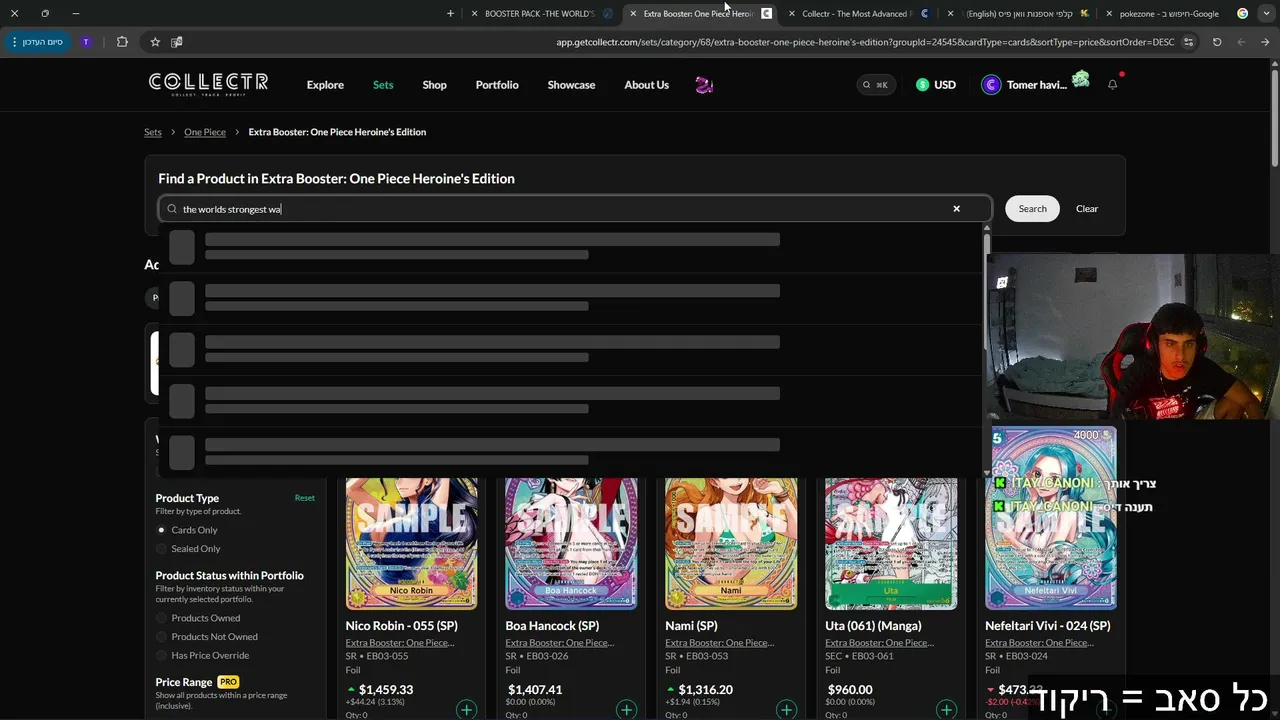
Task: Open the notifications bell
Action: pos(1112,85)
